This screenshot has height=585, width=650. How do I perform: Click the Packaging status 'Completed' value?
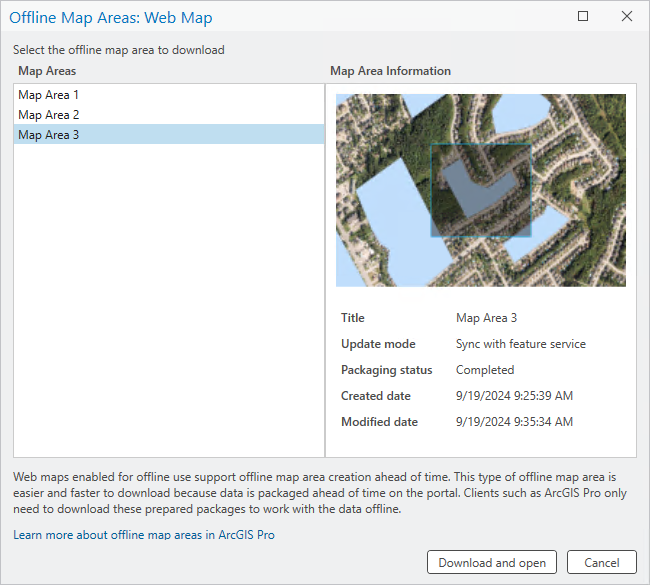[x=485, y=370]
